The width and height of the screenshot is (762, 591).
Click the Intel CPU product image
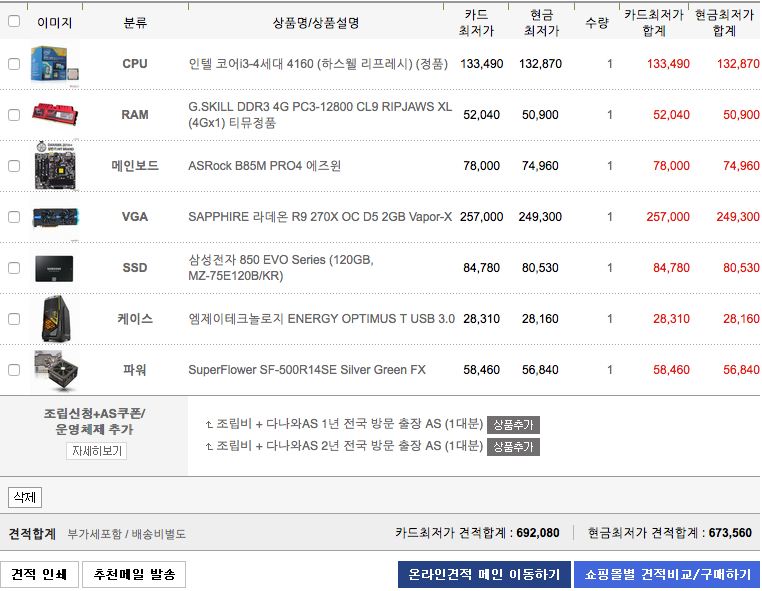pos(54,64)
